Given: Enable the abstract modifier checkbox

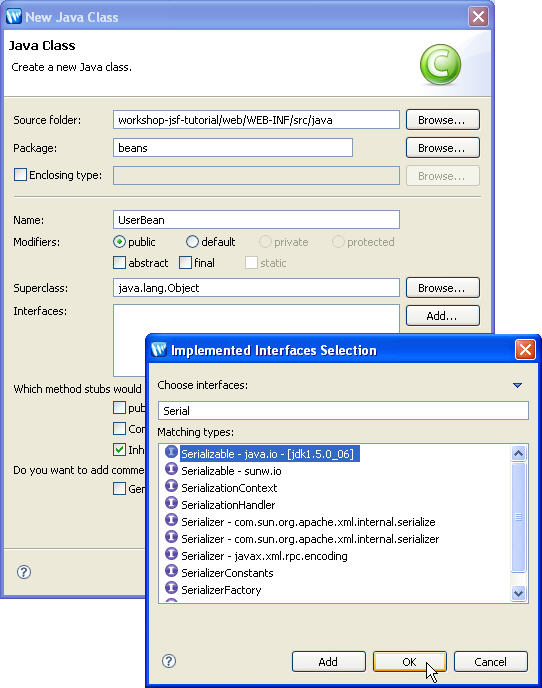Looking at the screenshot, I should [119, 263].
